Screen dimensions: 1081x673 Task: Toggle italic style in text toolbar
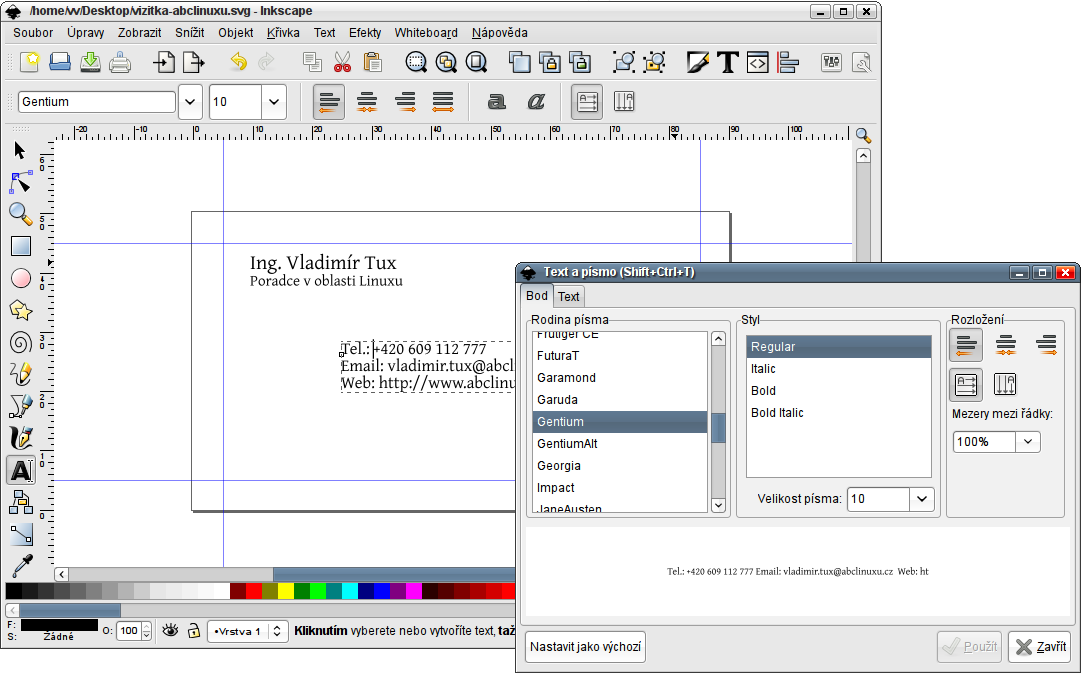click(x=536, y=102)
